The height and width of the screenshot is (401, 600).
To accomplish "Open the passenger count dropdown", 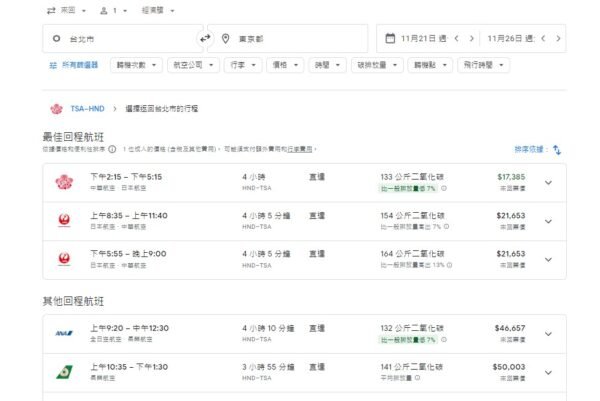I will (x=113, y=11).
